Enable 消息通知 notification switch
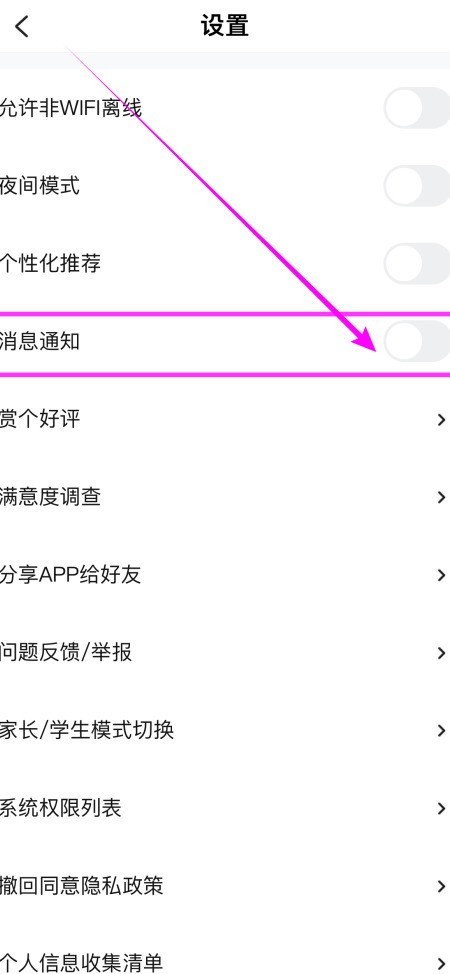 click(417, 341)
